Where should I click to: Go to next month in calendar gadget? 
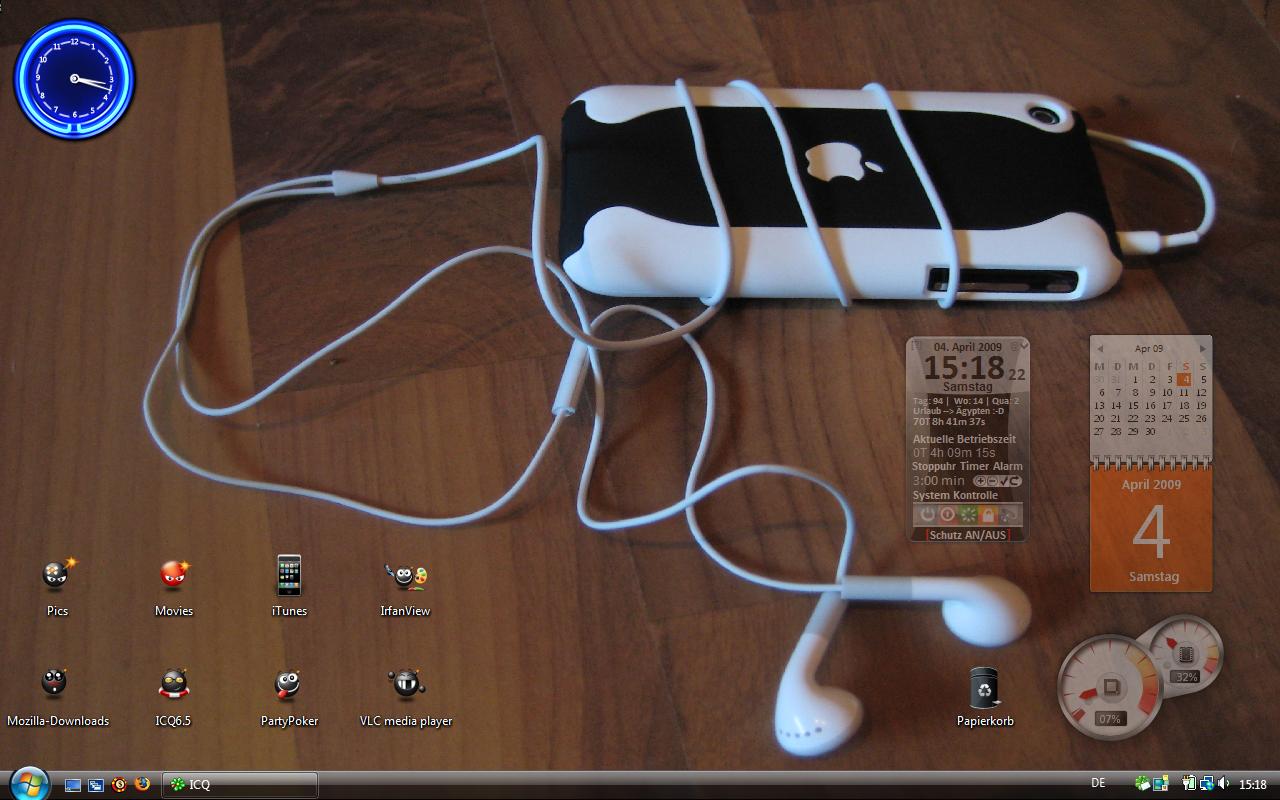tap(1203, 349)
